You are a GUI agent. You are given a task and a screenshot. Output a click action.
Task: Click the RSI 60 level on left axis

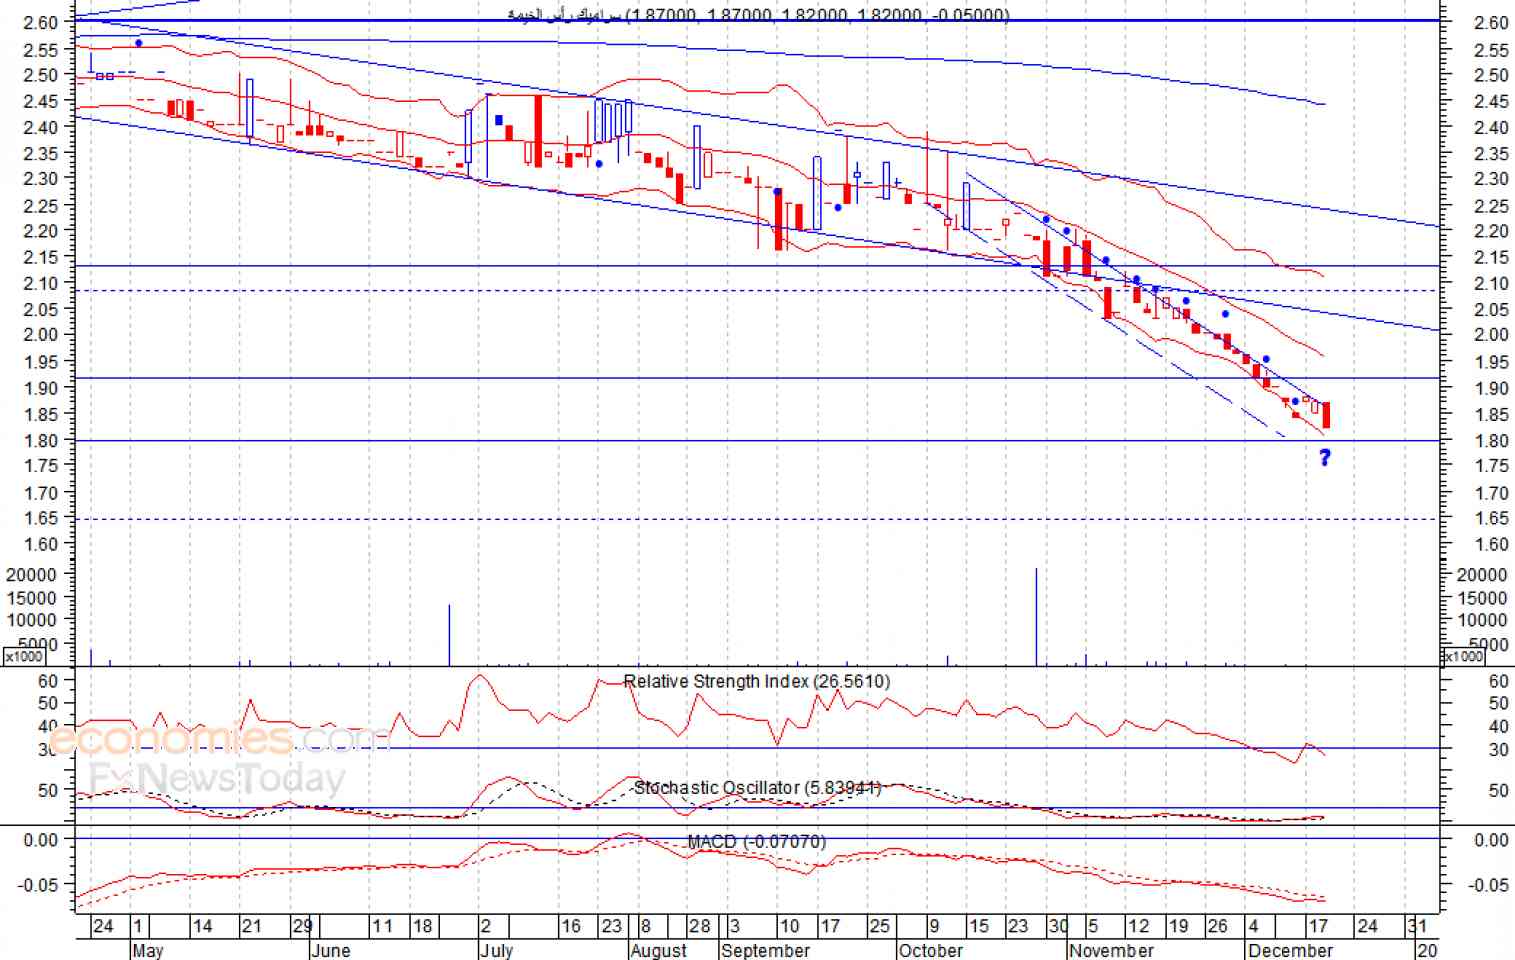tap(48, 681)
